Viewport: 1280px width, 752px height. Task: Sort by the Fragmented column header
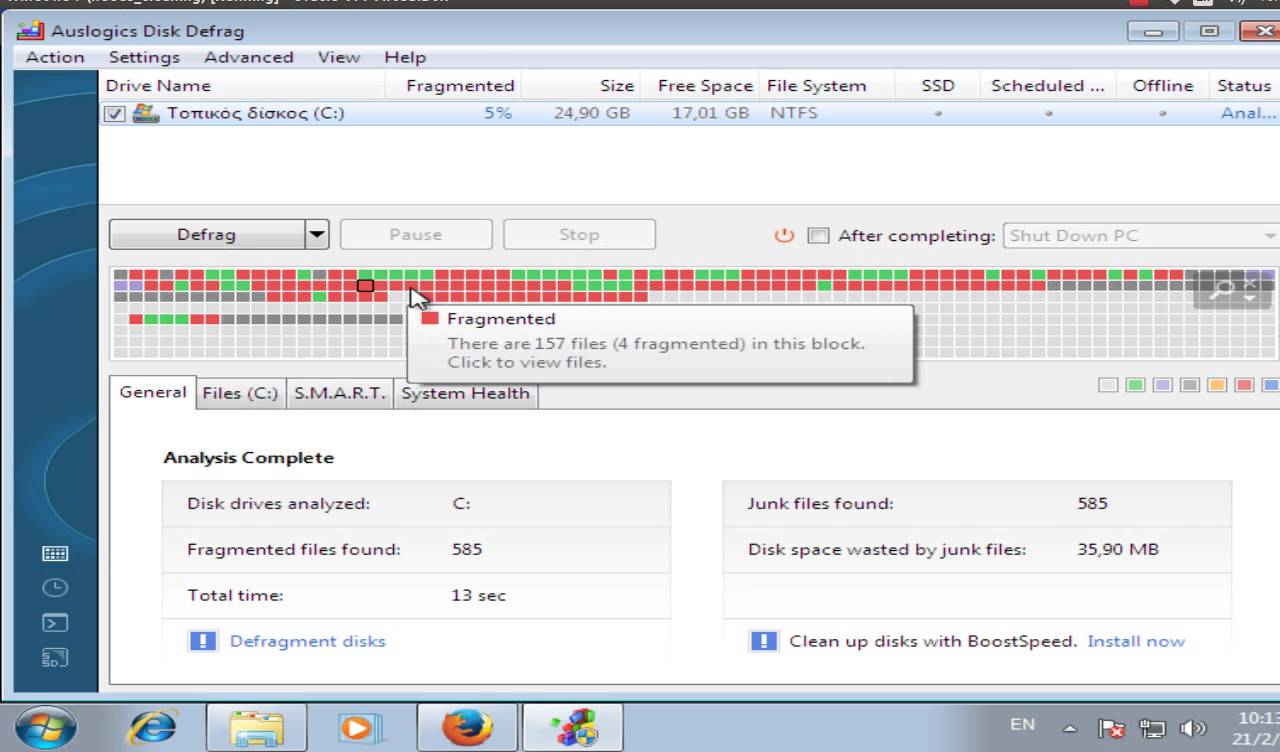point(453,86)
